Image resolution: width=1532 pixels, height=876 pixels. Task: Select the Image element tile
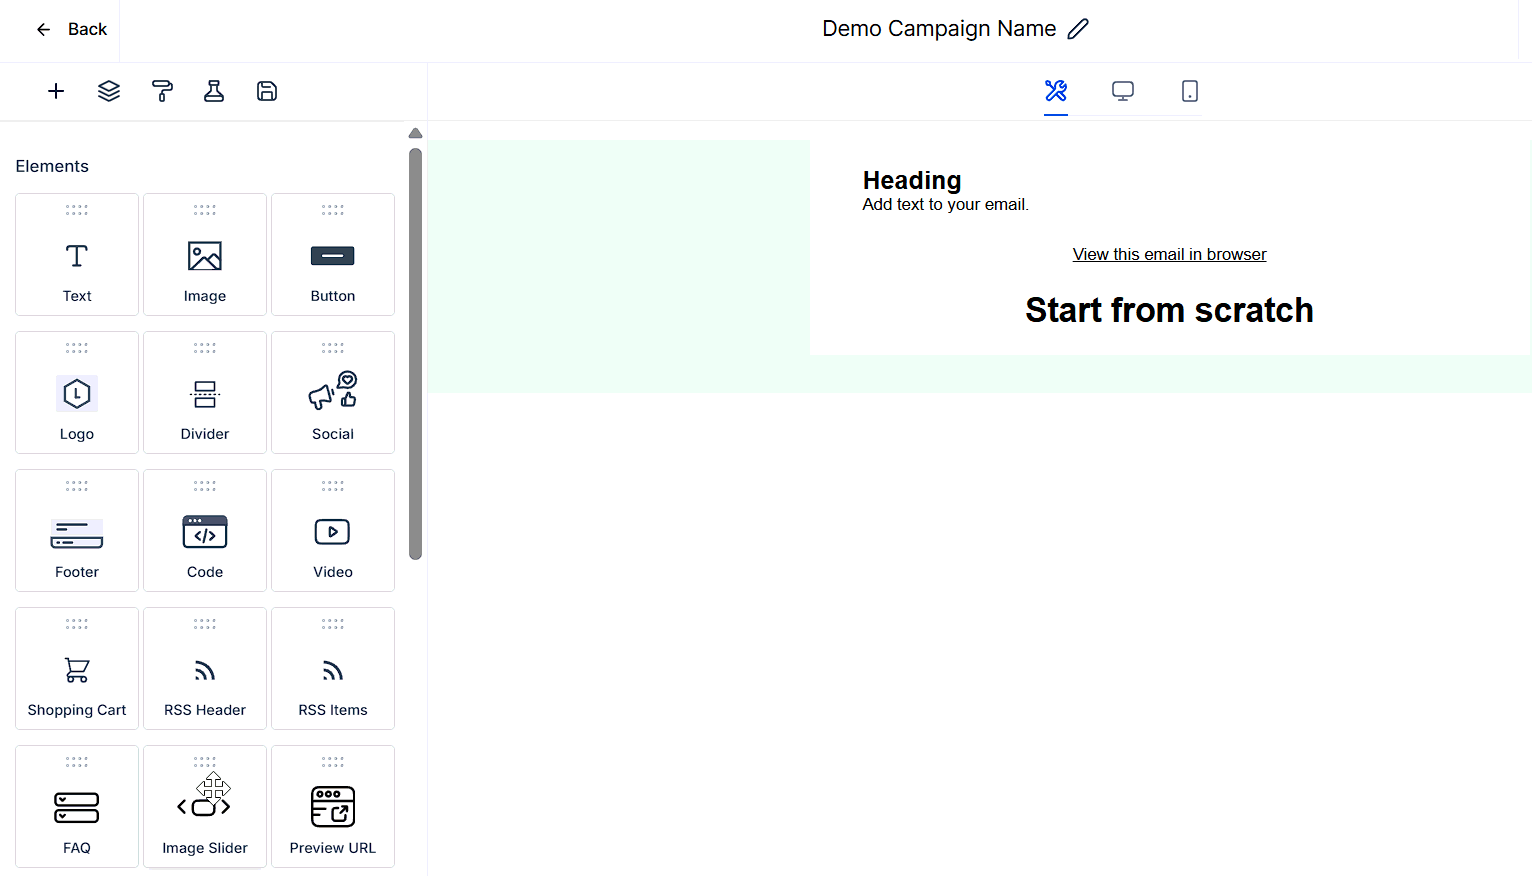click(205, 254)
